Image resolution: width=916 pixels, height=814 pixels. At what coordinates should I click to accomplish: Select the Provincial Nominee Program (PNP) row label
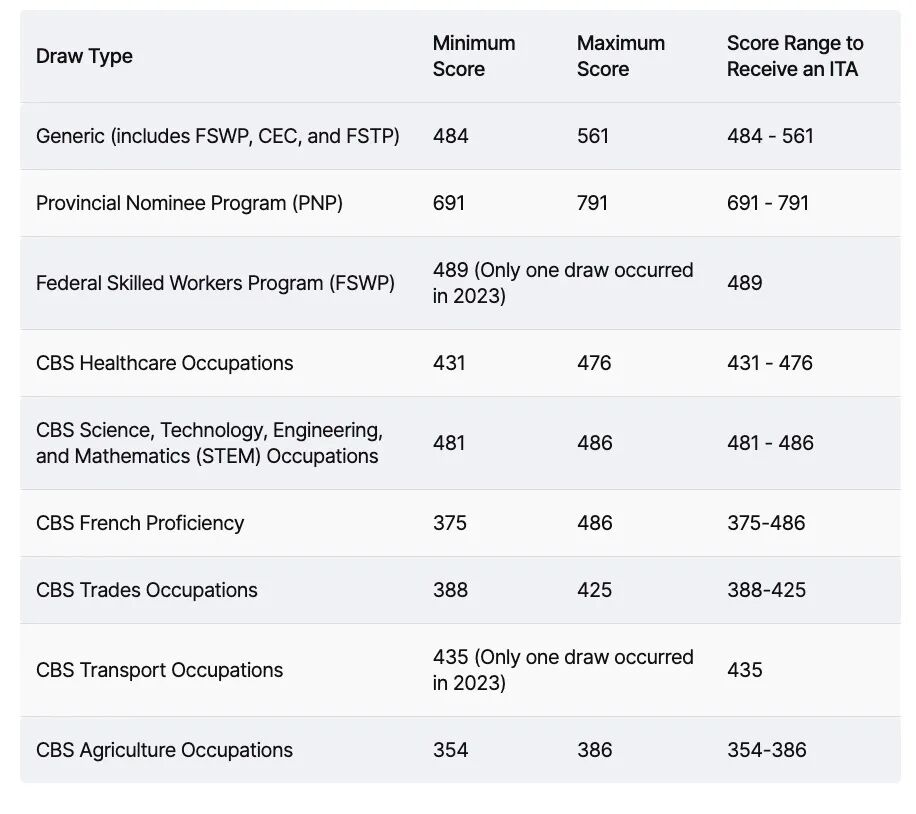(189, 203)
